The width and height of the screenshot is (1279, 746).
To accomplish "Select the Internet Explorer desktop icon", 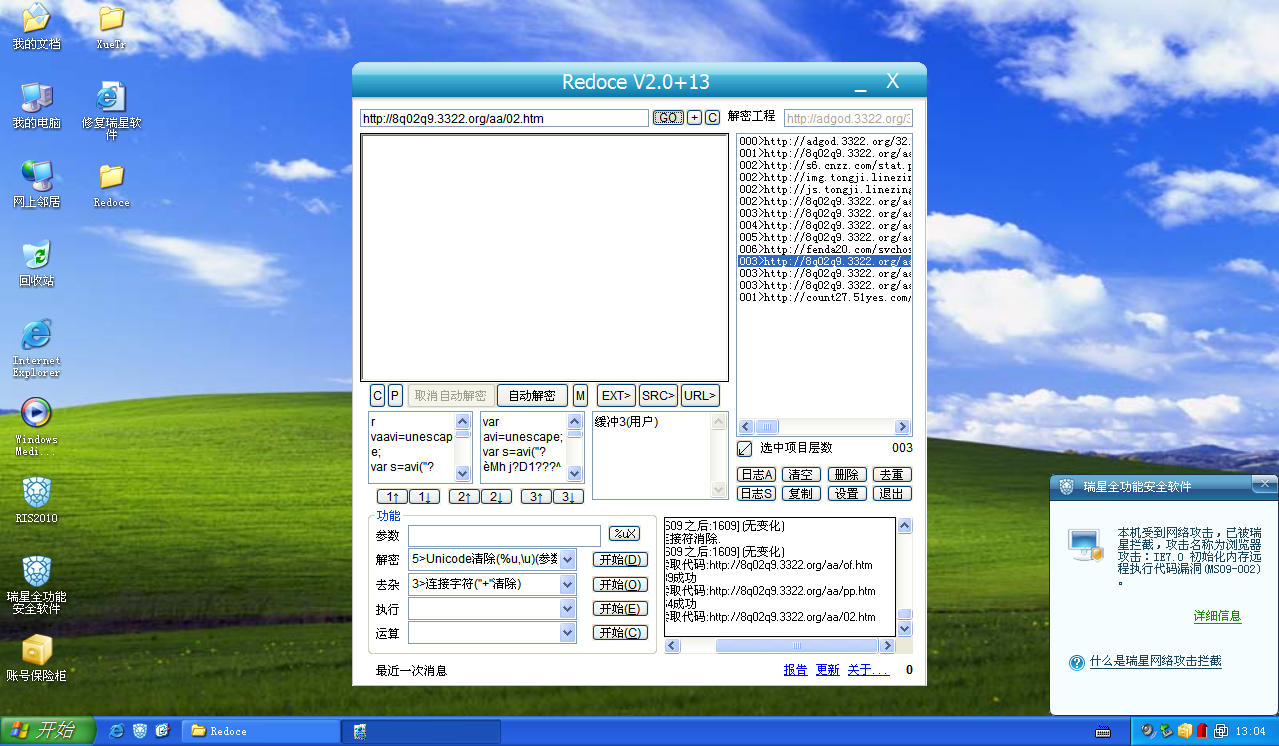I will [x=36, y=348].
